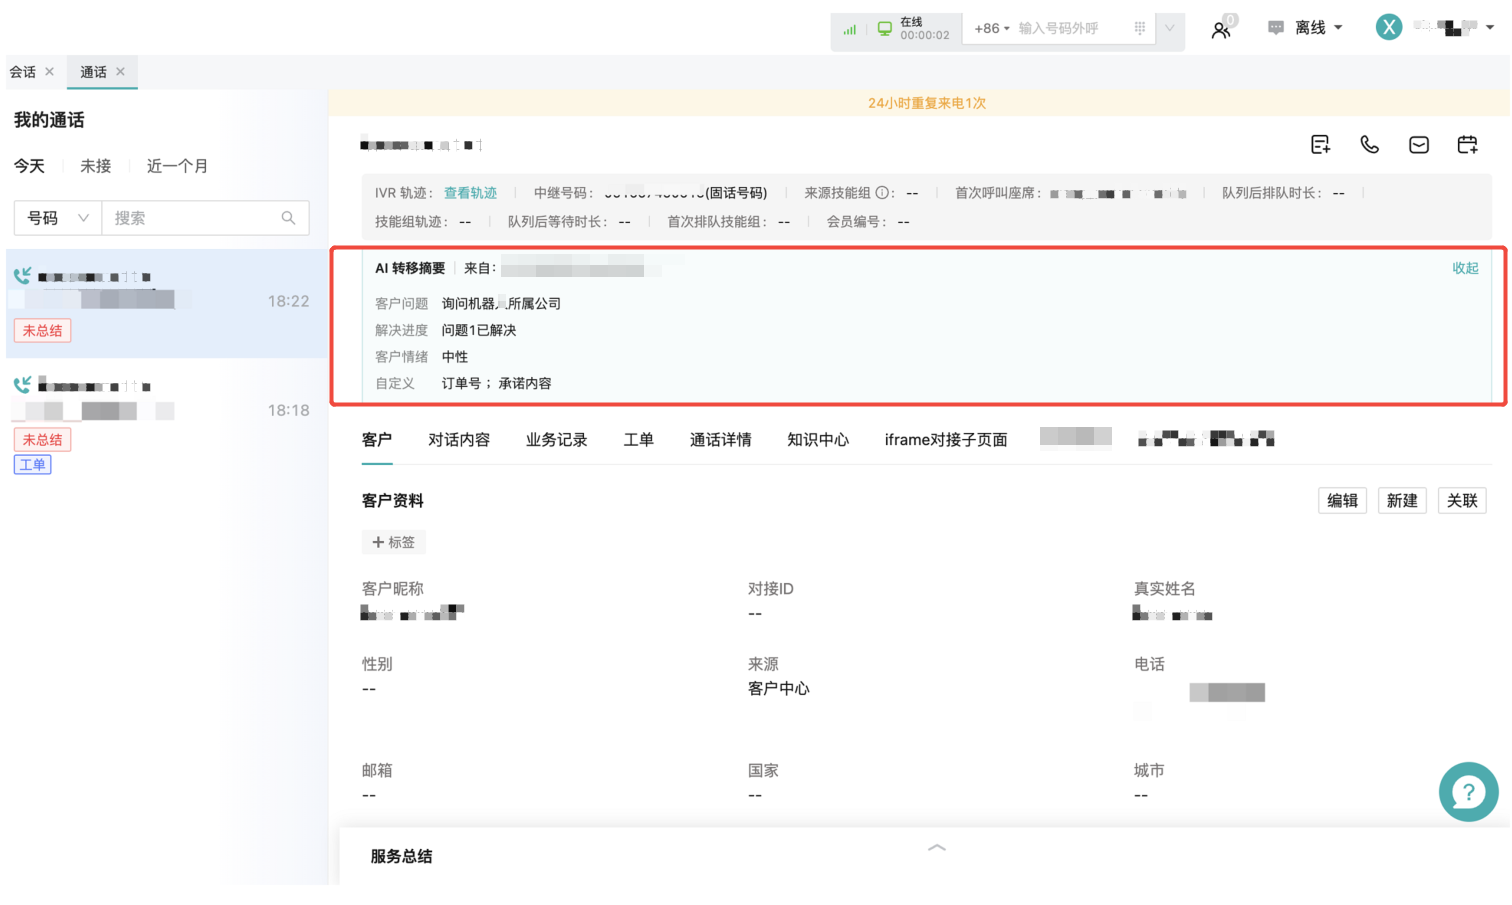Image resolution: width=1512 pixels, height=905 pixels.
Task: Filter calls by 近一个月
Action: click(x=178, y=166)
